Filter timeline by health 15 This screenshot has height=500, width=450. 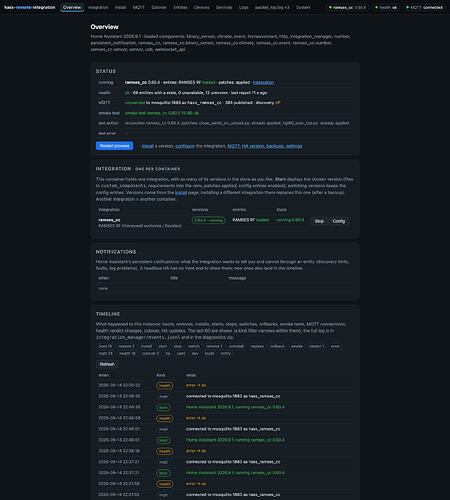127,353
